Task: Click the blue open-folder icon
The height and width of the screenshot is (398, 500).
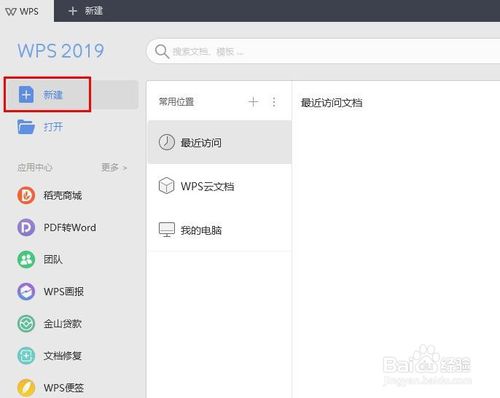Action: click(x=26, y=127)
